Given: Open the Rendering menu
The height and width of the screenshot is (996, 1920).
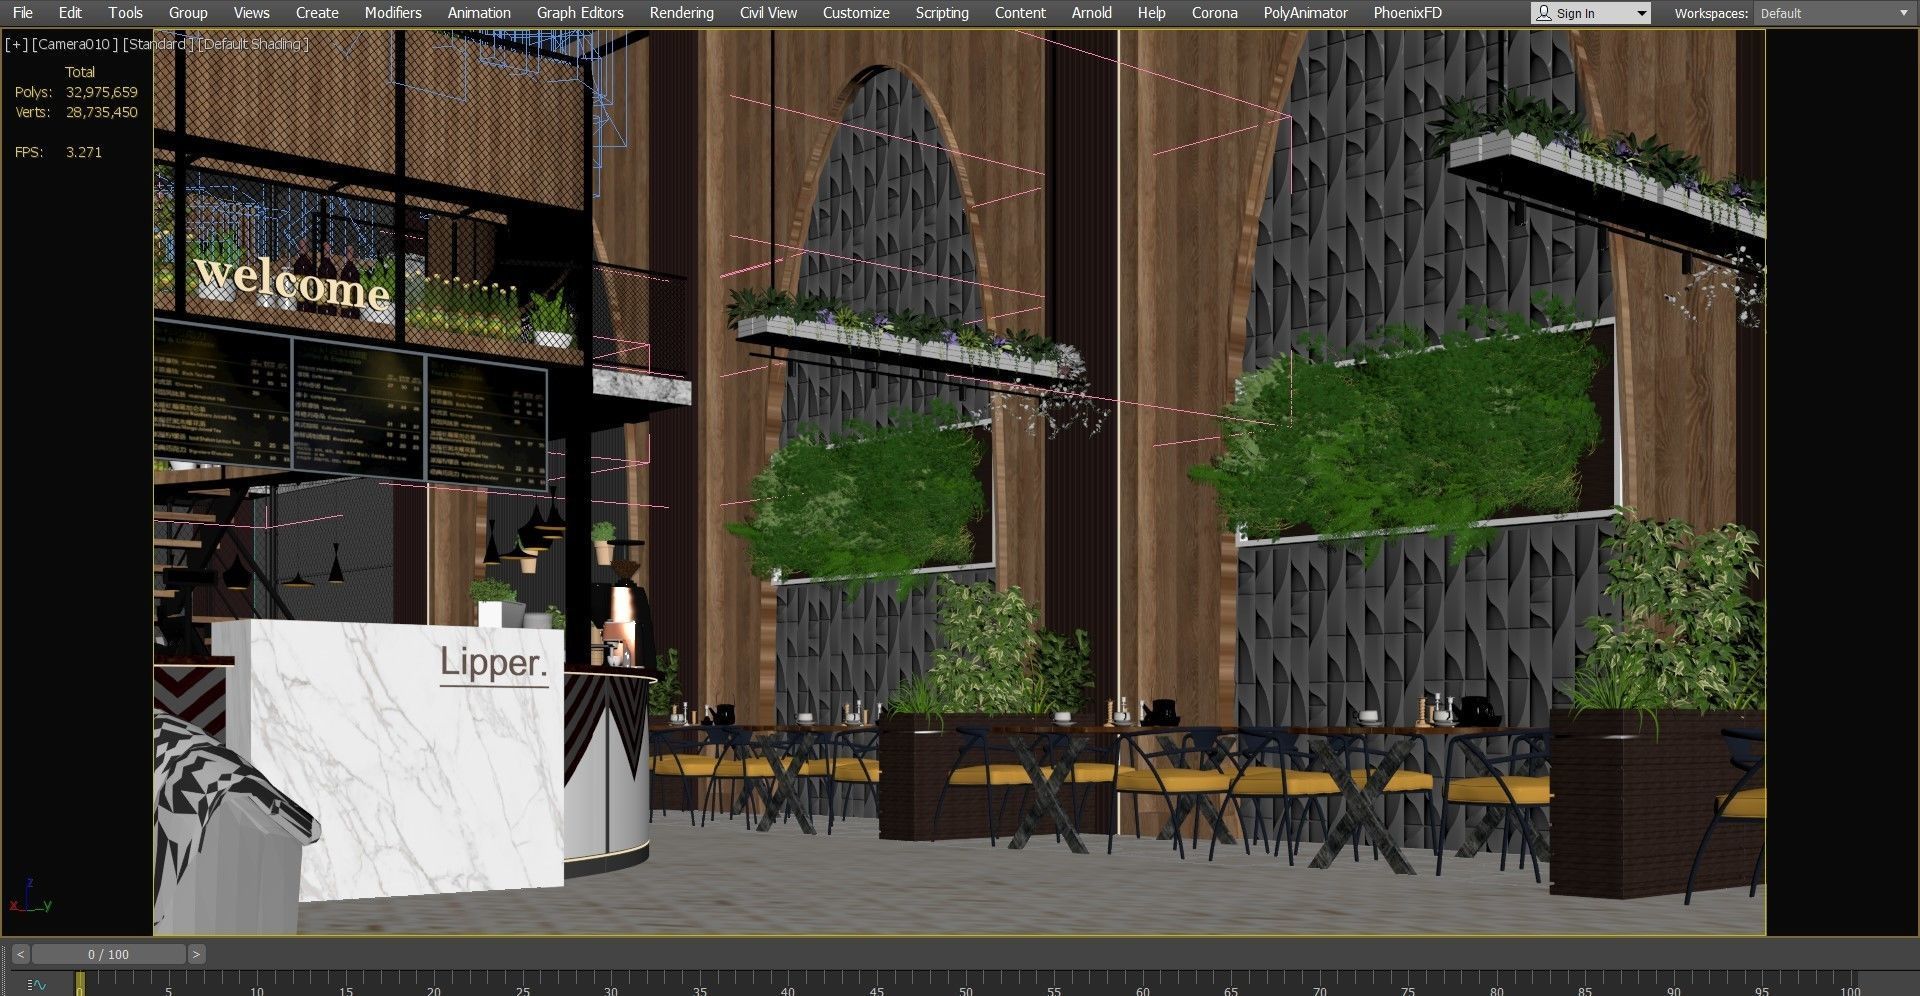Looking at the screenshot, I should 681,13.
